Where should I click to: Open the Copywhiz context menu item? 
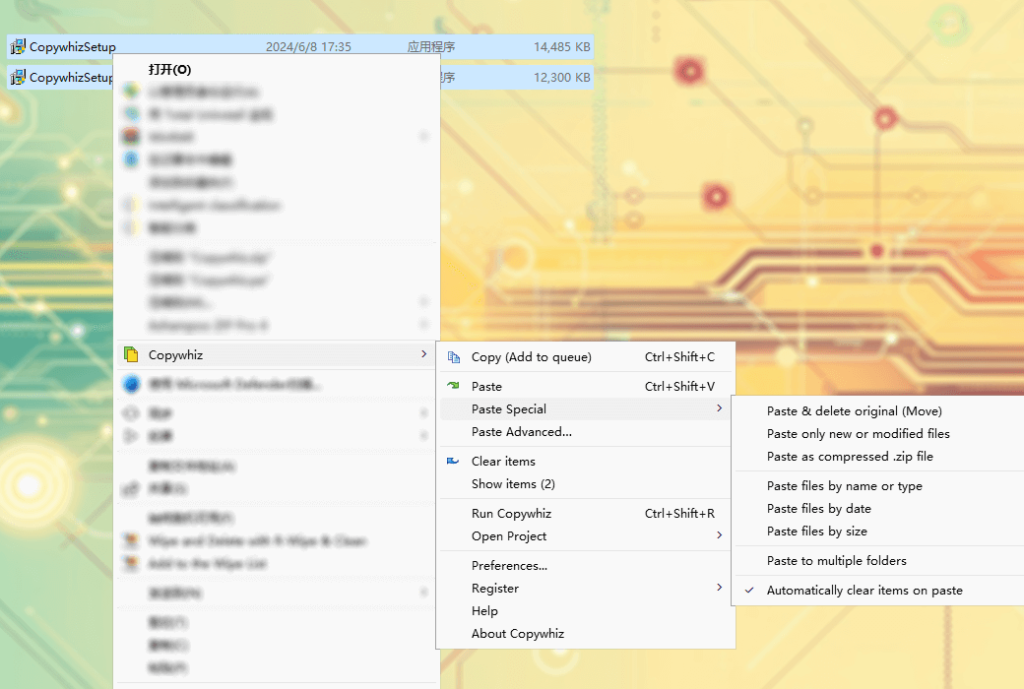276,355
